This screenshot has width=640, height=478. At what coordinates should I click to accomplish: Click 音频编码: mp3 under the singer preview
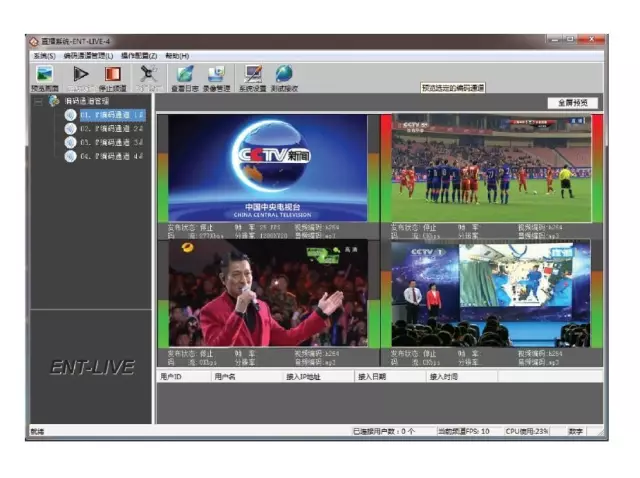pos(315,362)
